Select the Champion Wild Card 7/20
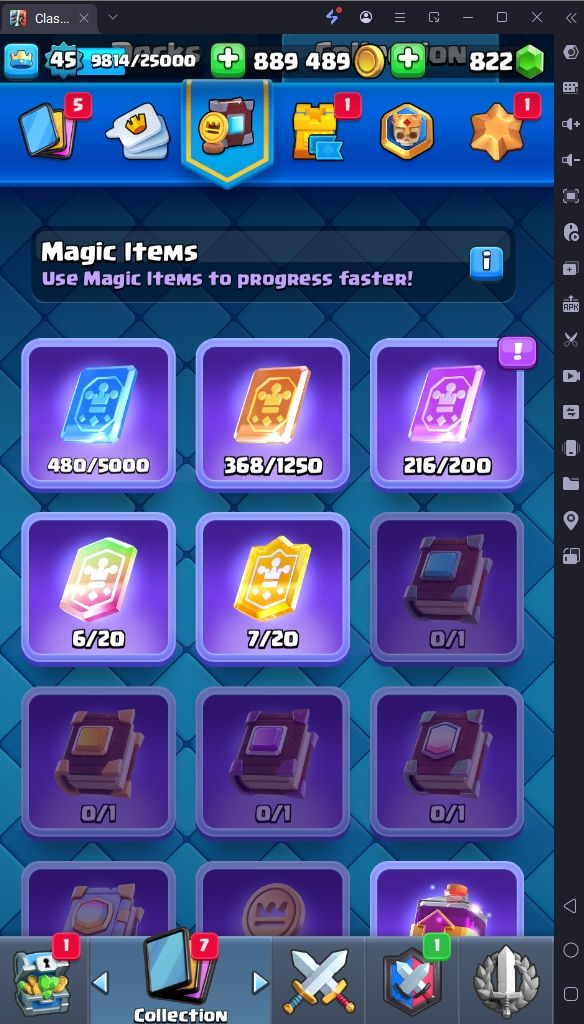 273,588
